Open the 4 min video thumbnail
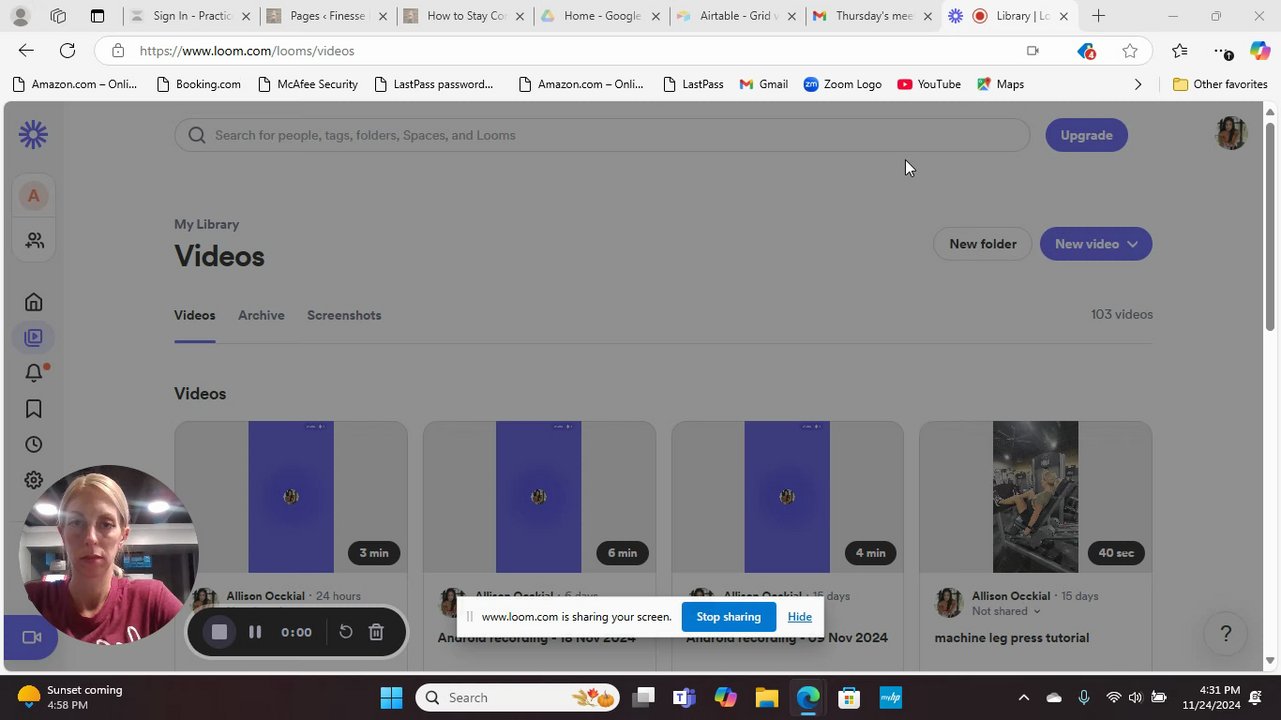The image size is (1281, 720). pos(787,497)
